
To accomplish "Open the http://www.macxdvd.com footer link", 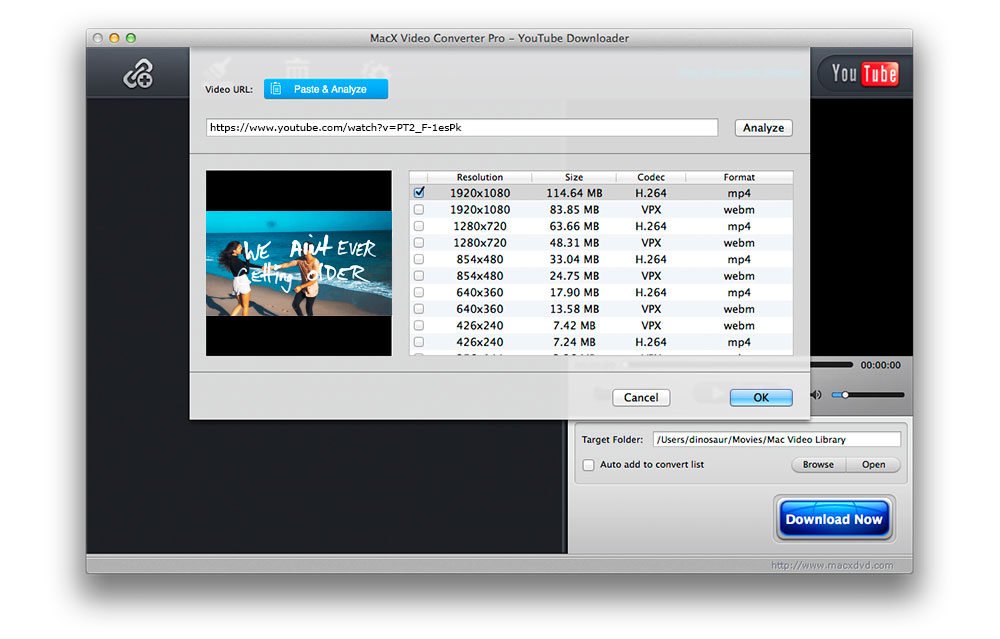I will coord(832,565).
